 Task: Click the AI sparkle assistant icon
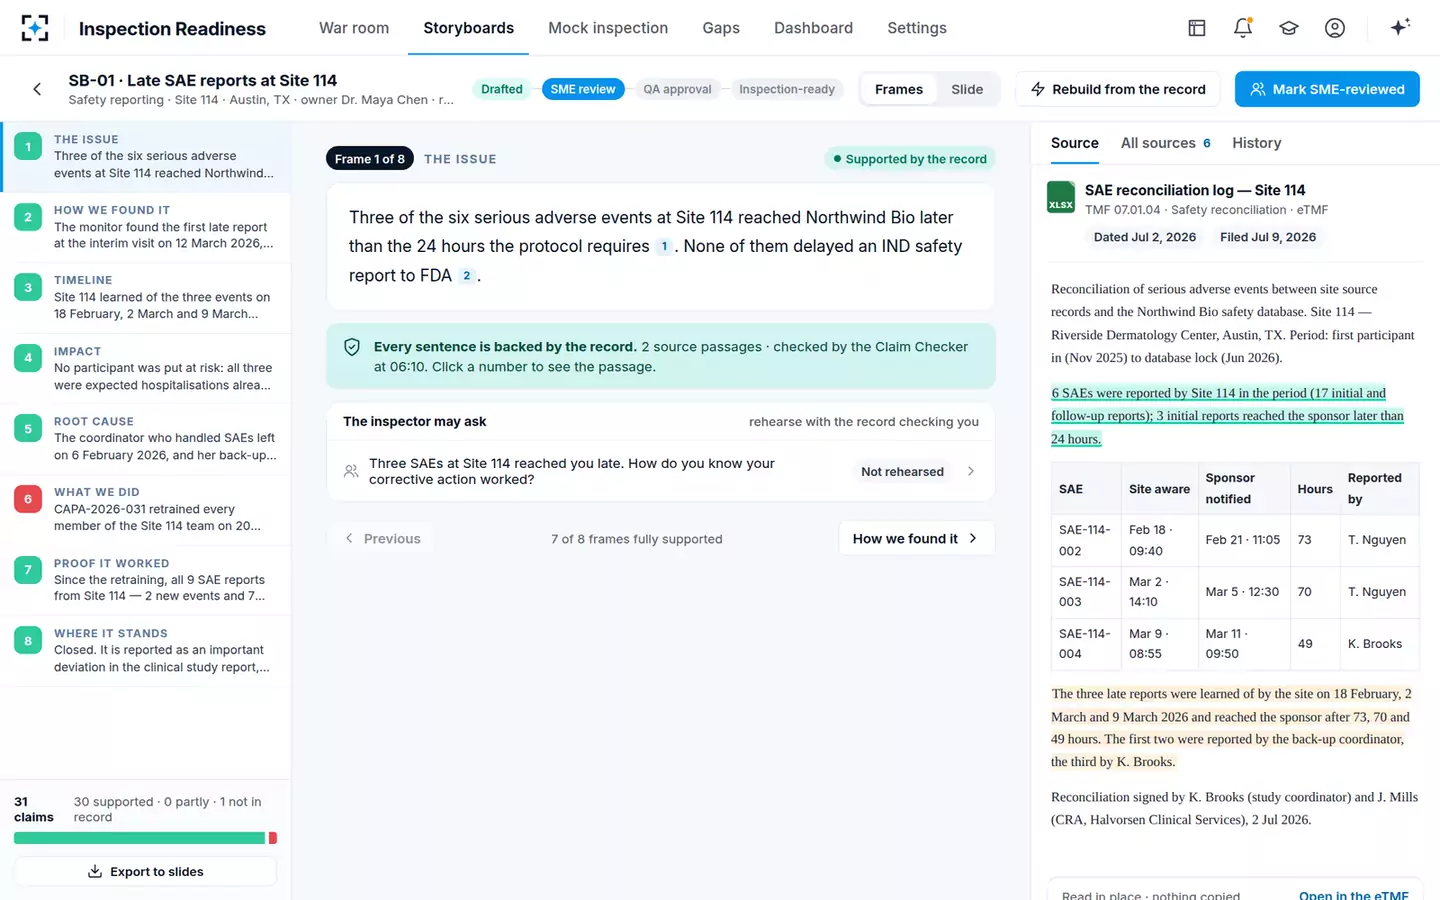tap(1400, 27)
